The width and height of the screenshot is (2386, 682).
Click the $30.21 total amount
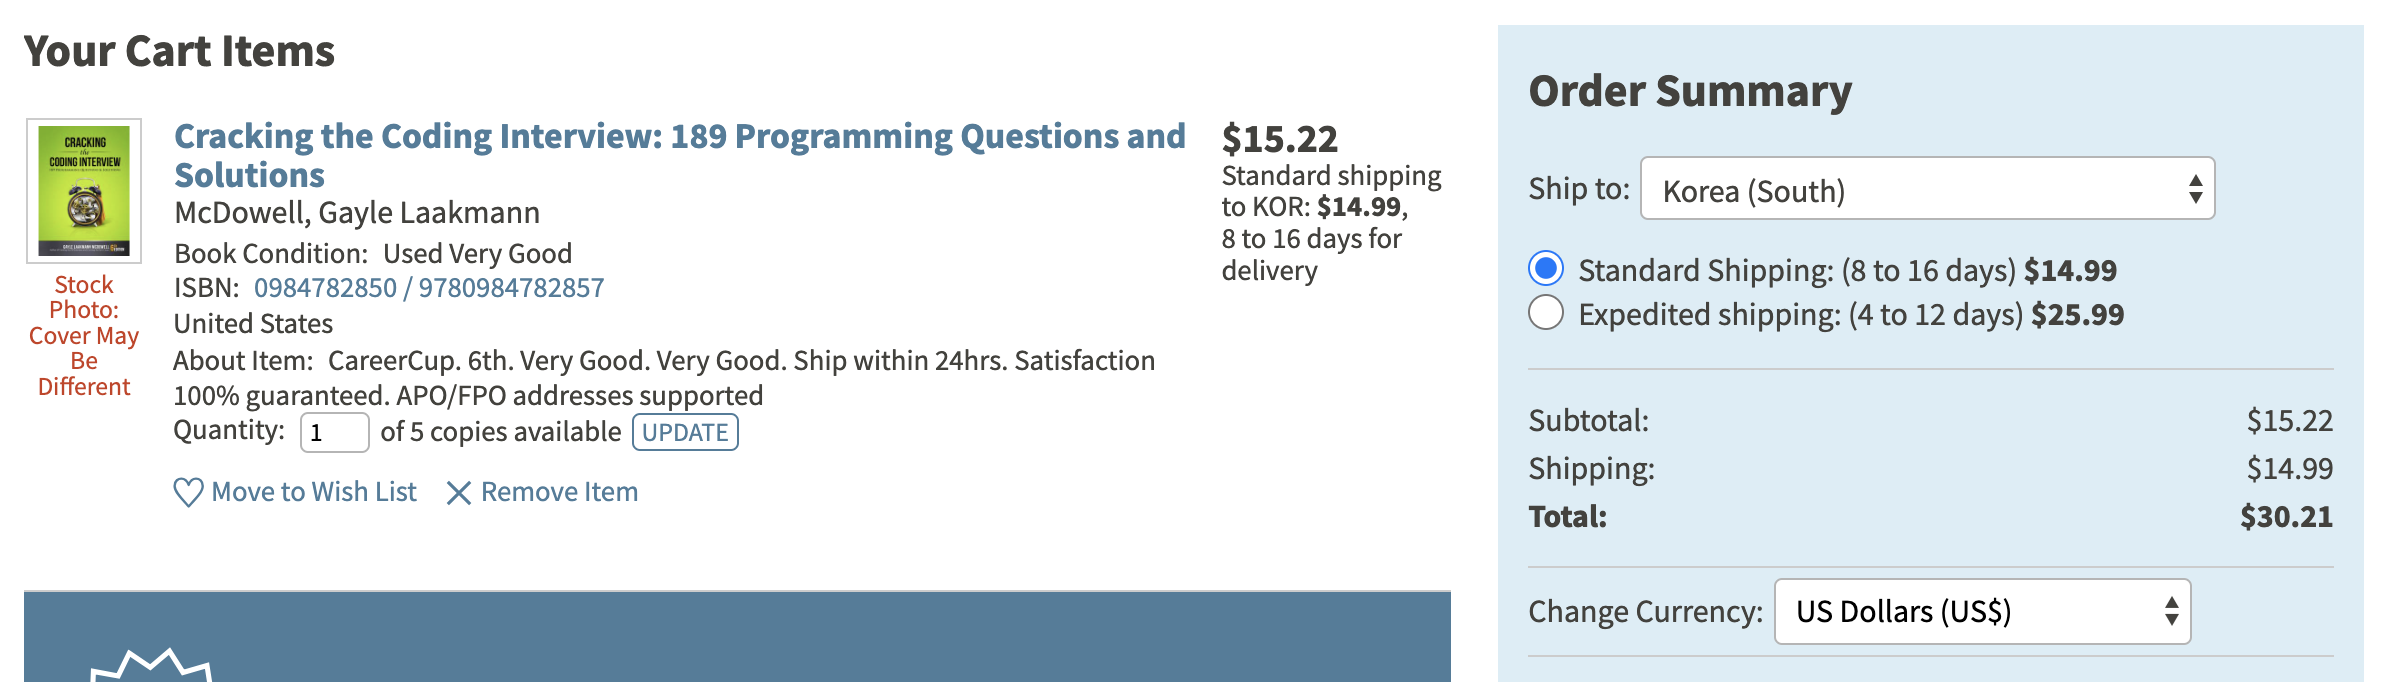click(2286, 517)
